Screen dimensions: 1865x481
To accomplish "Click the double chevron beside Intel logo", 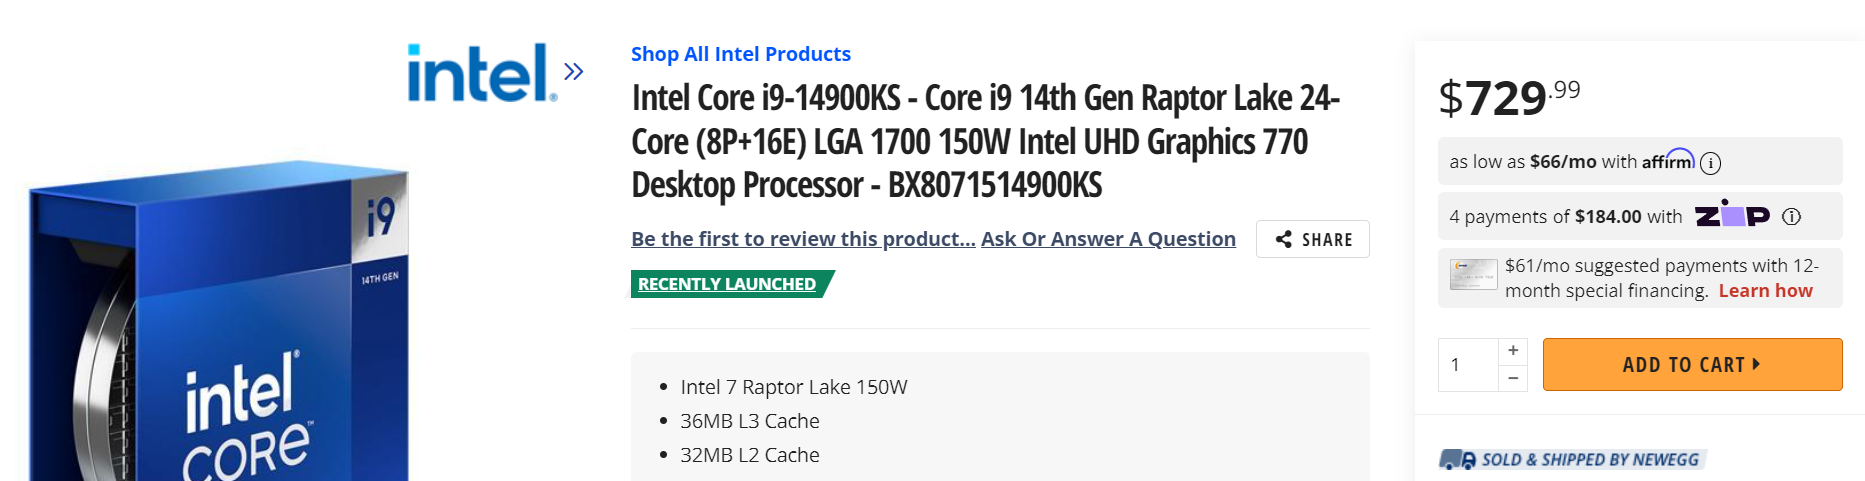I will pyautogui.click(x=573, y=72).
